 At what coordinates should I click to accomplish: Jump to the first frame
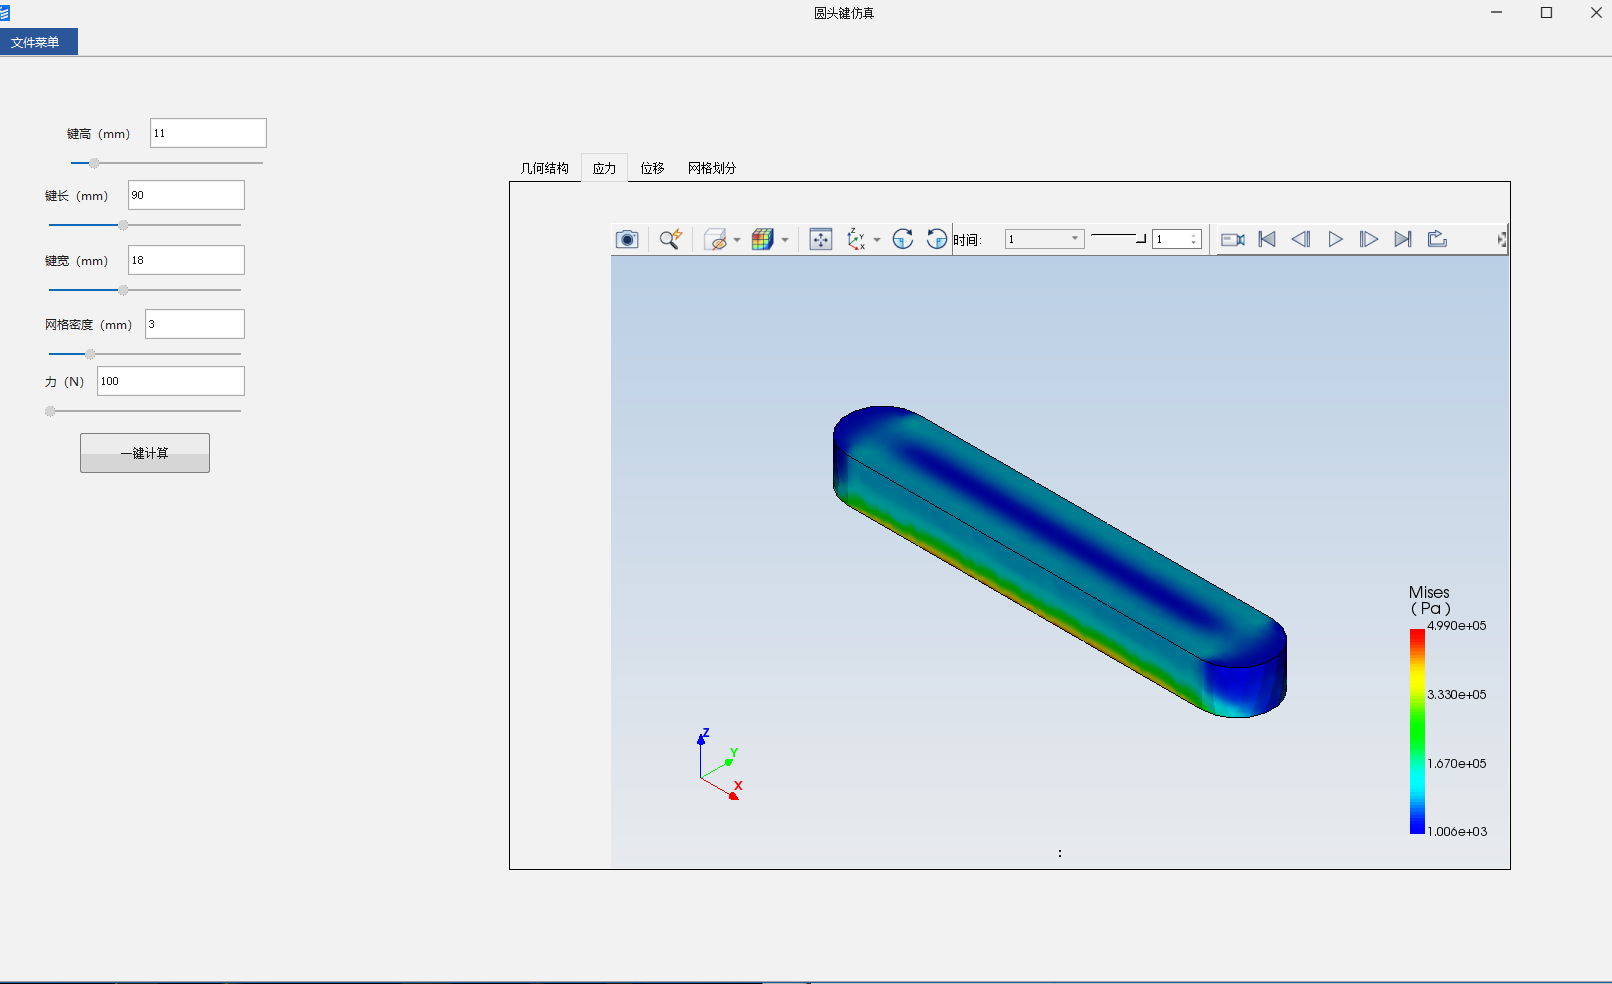click(x=1267, y=239)
